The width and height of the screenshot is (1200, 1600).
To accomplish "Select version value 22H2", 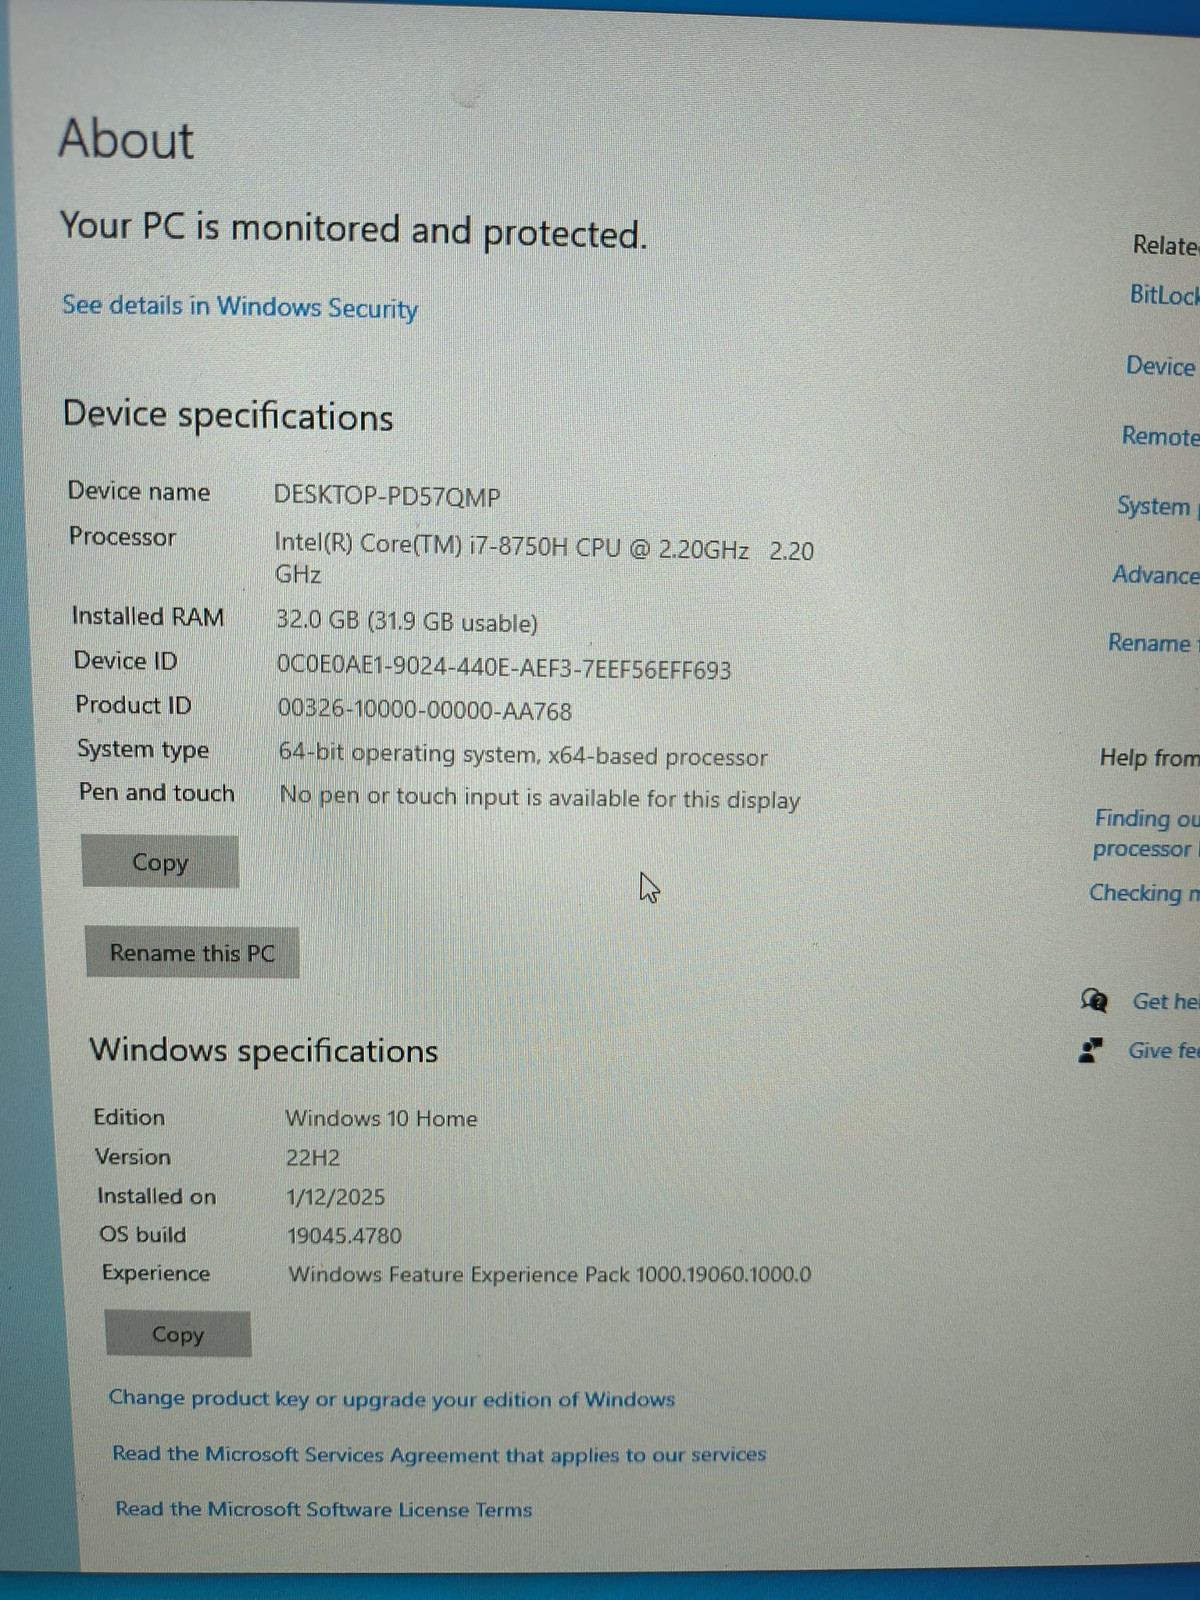I will [313, 1158].
